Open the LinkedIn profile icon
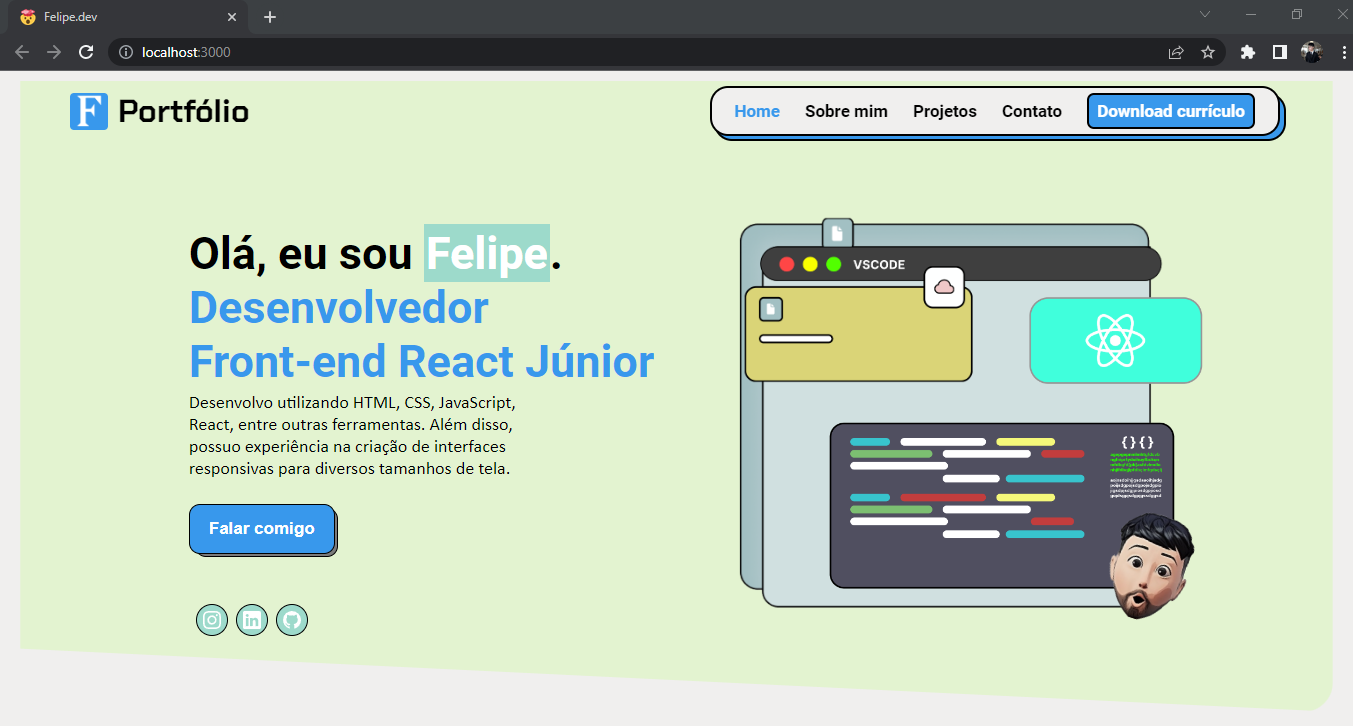 pos(252,620)
